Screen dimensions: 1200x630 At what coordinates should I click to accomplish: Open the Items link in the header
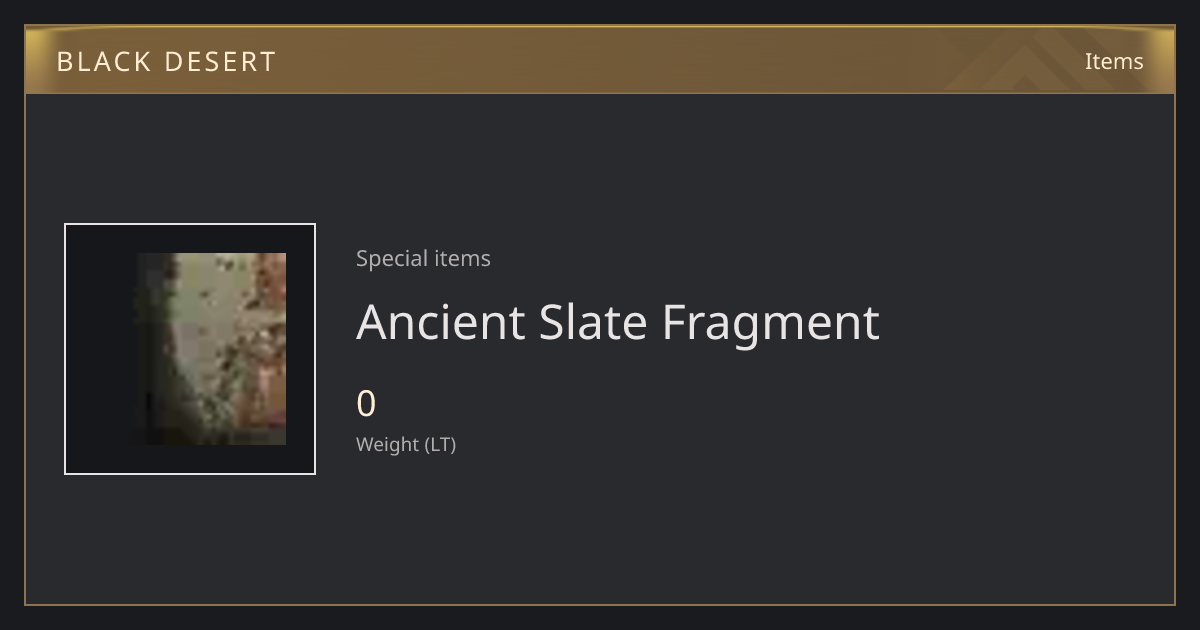point(1114,62)
